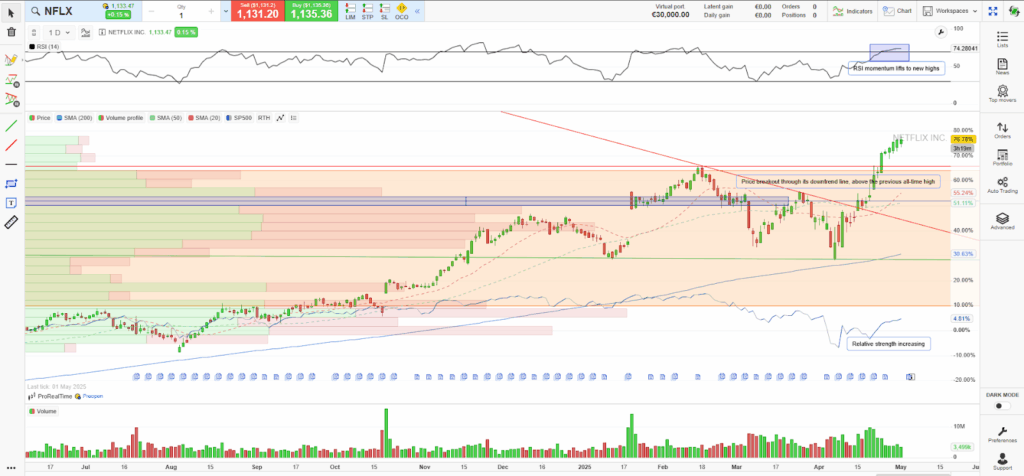Choose the green trend line tool

[11, 126]
